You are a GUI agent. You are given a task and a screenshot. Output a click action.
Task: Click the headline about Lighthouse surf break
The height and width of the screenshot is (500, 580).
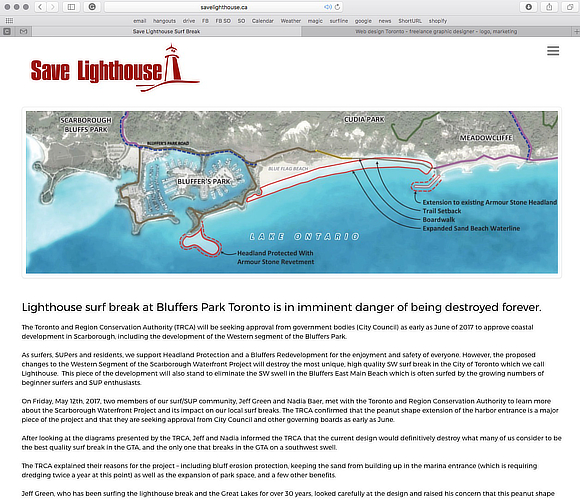tap(281, 307)
